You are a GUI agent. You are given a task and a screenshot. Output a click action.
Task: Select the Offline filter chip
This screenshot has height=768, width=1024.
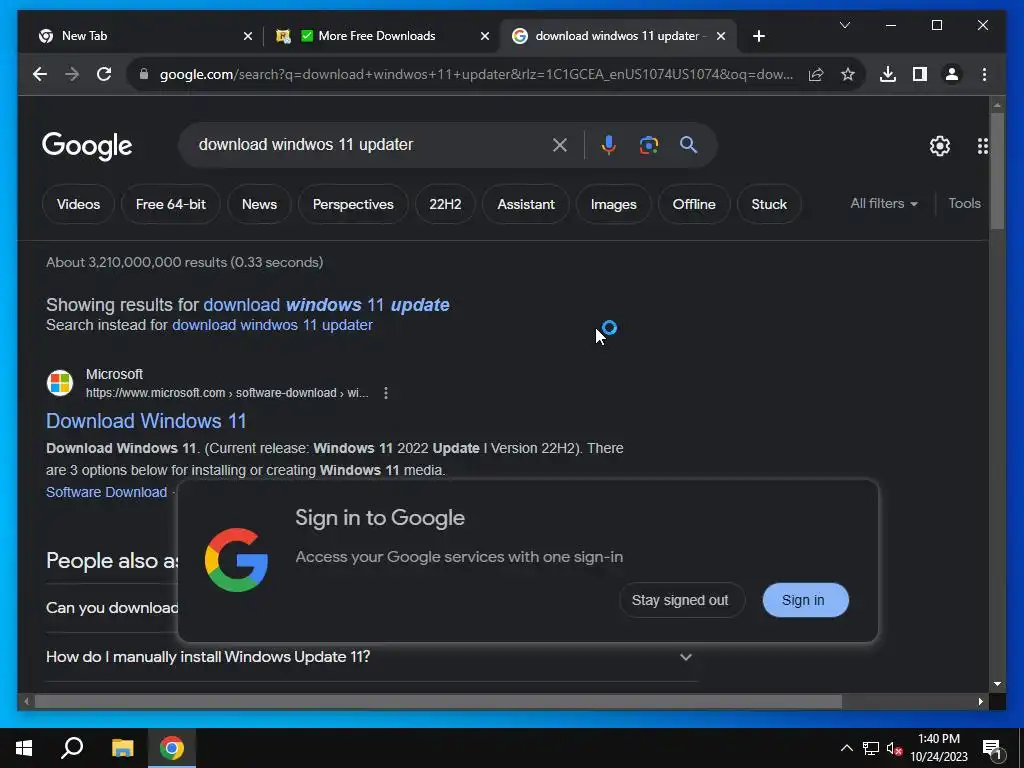tap(694, 204)
